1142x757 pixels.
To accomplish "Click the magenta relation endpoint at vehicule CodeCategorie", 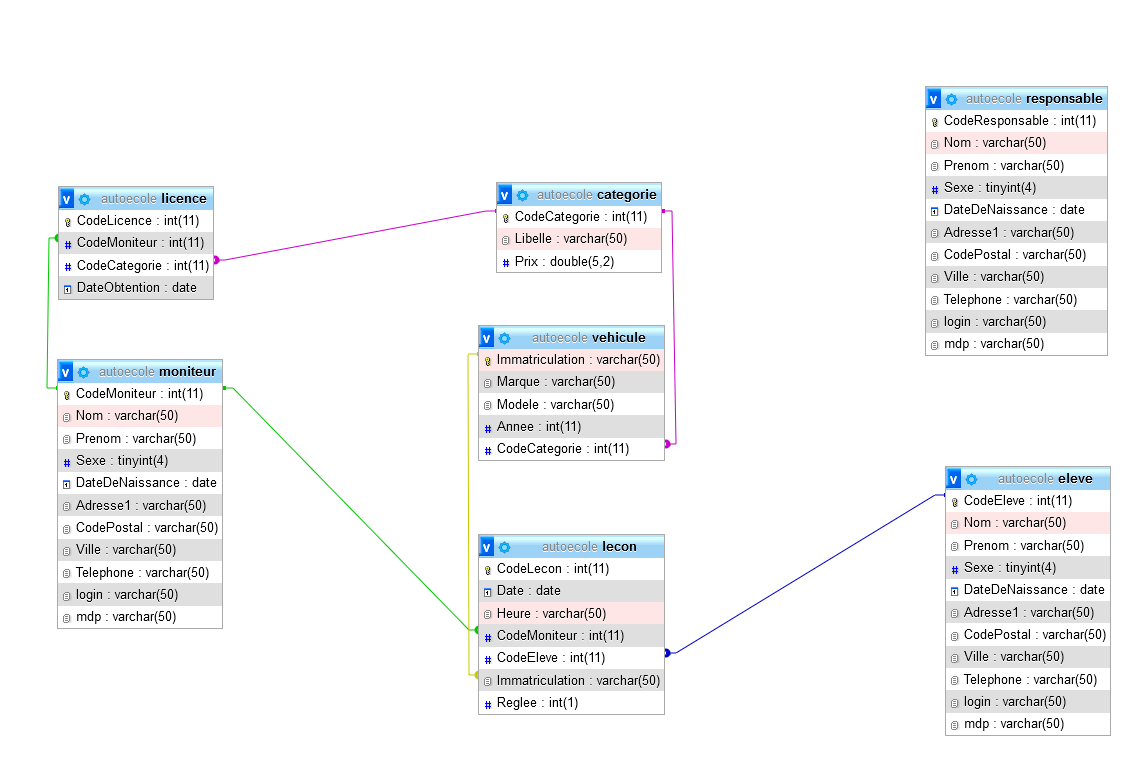I will click(x=668, y=443).
